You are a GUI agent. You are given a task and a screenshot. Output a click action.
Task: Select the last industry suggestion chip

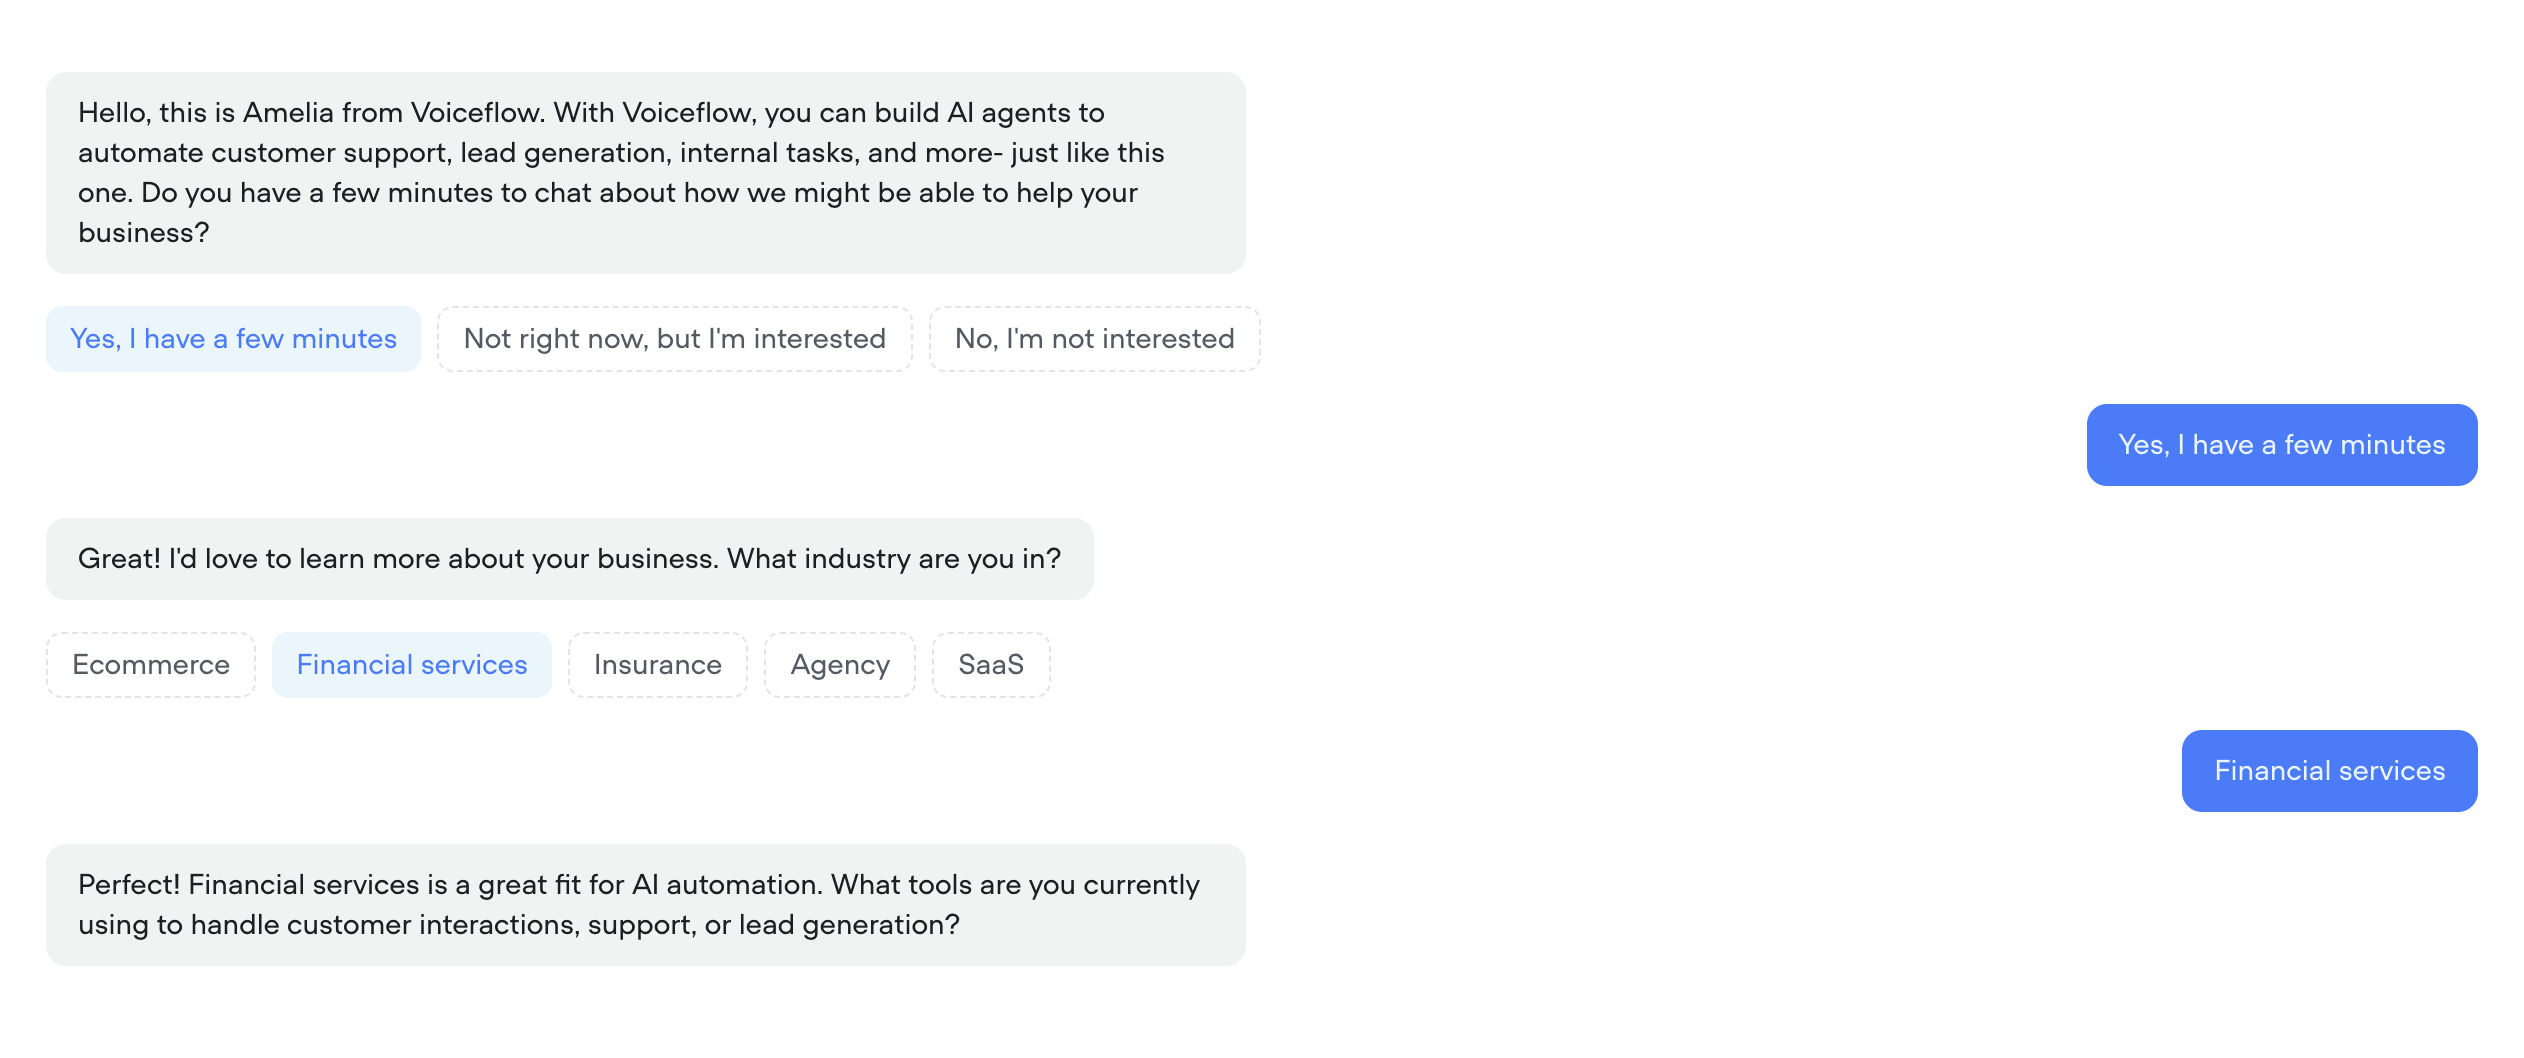coord(991,664)
